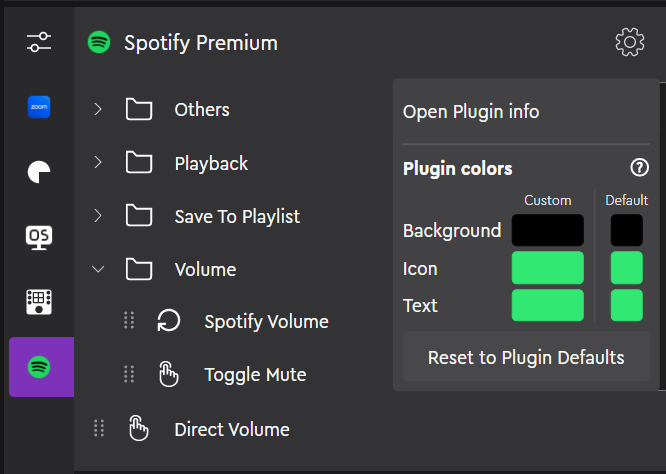Open the settings gear icon

point(629,42)
